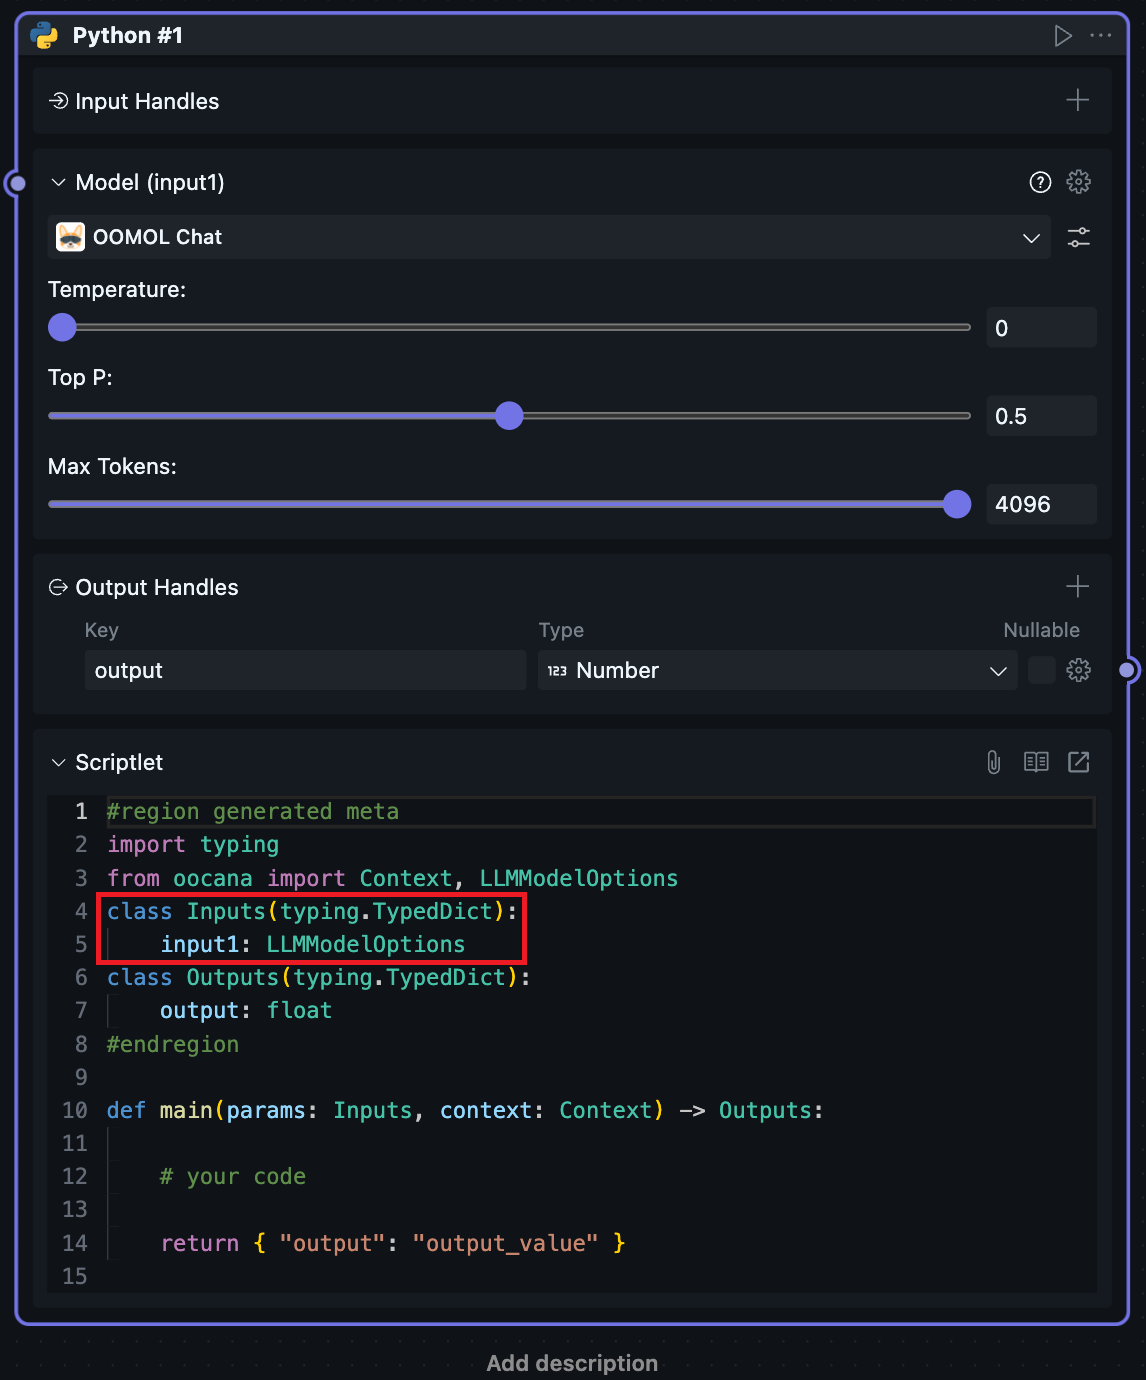Open the block's more options menu
The height and width of the screenshot is (1380, 1146).
[1101, 36]
